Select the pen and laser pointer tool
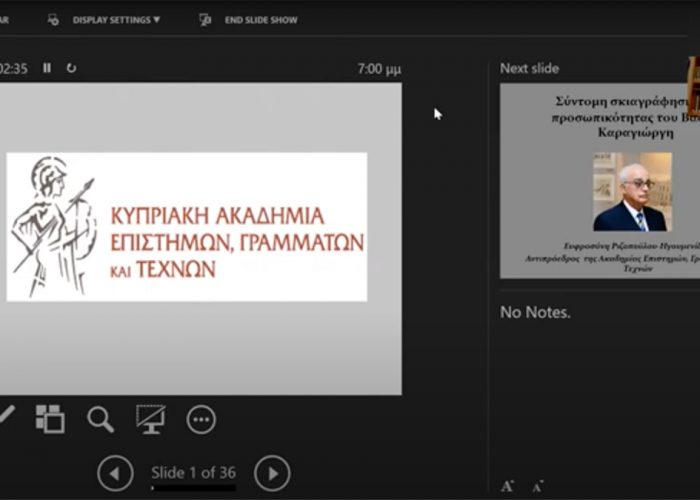Image resolution: width=700 pixels, height=500 pixels. tap(6, 415)
